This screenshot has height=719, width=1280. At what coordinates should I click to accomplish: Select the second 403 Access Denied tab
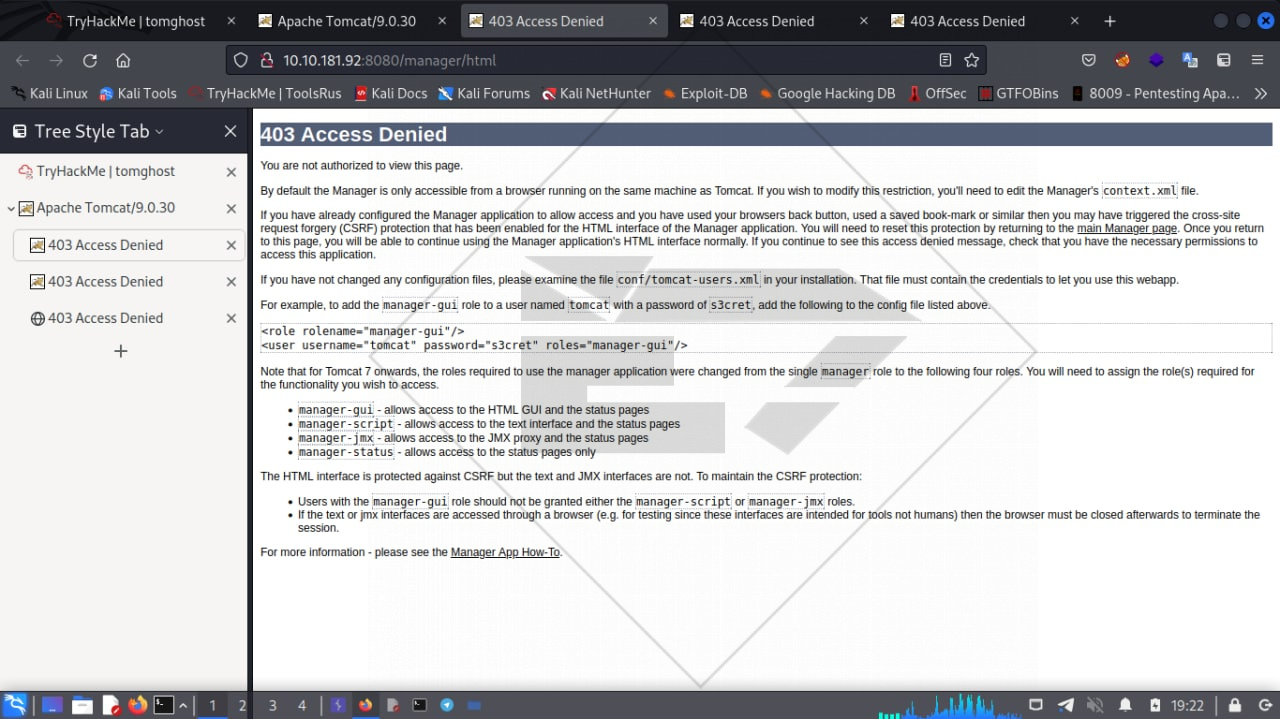click(772, 21)
